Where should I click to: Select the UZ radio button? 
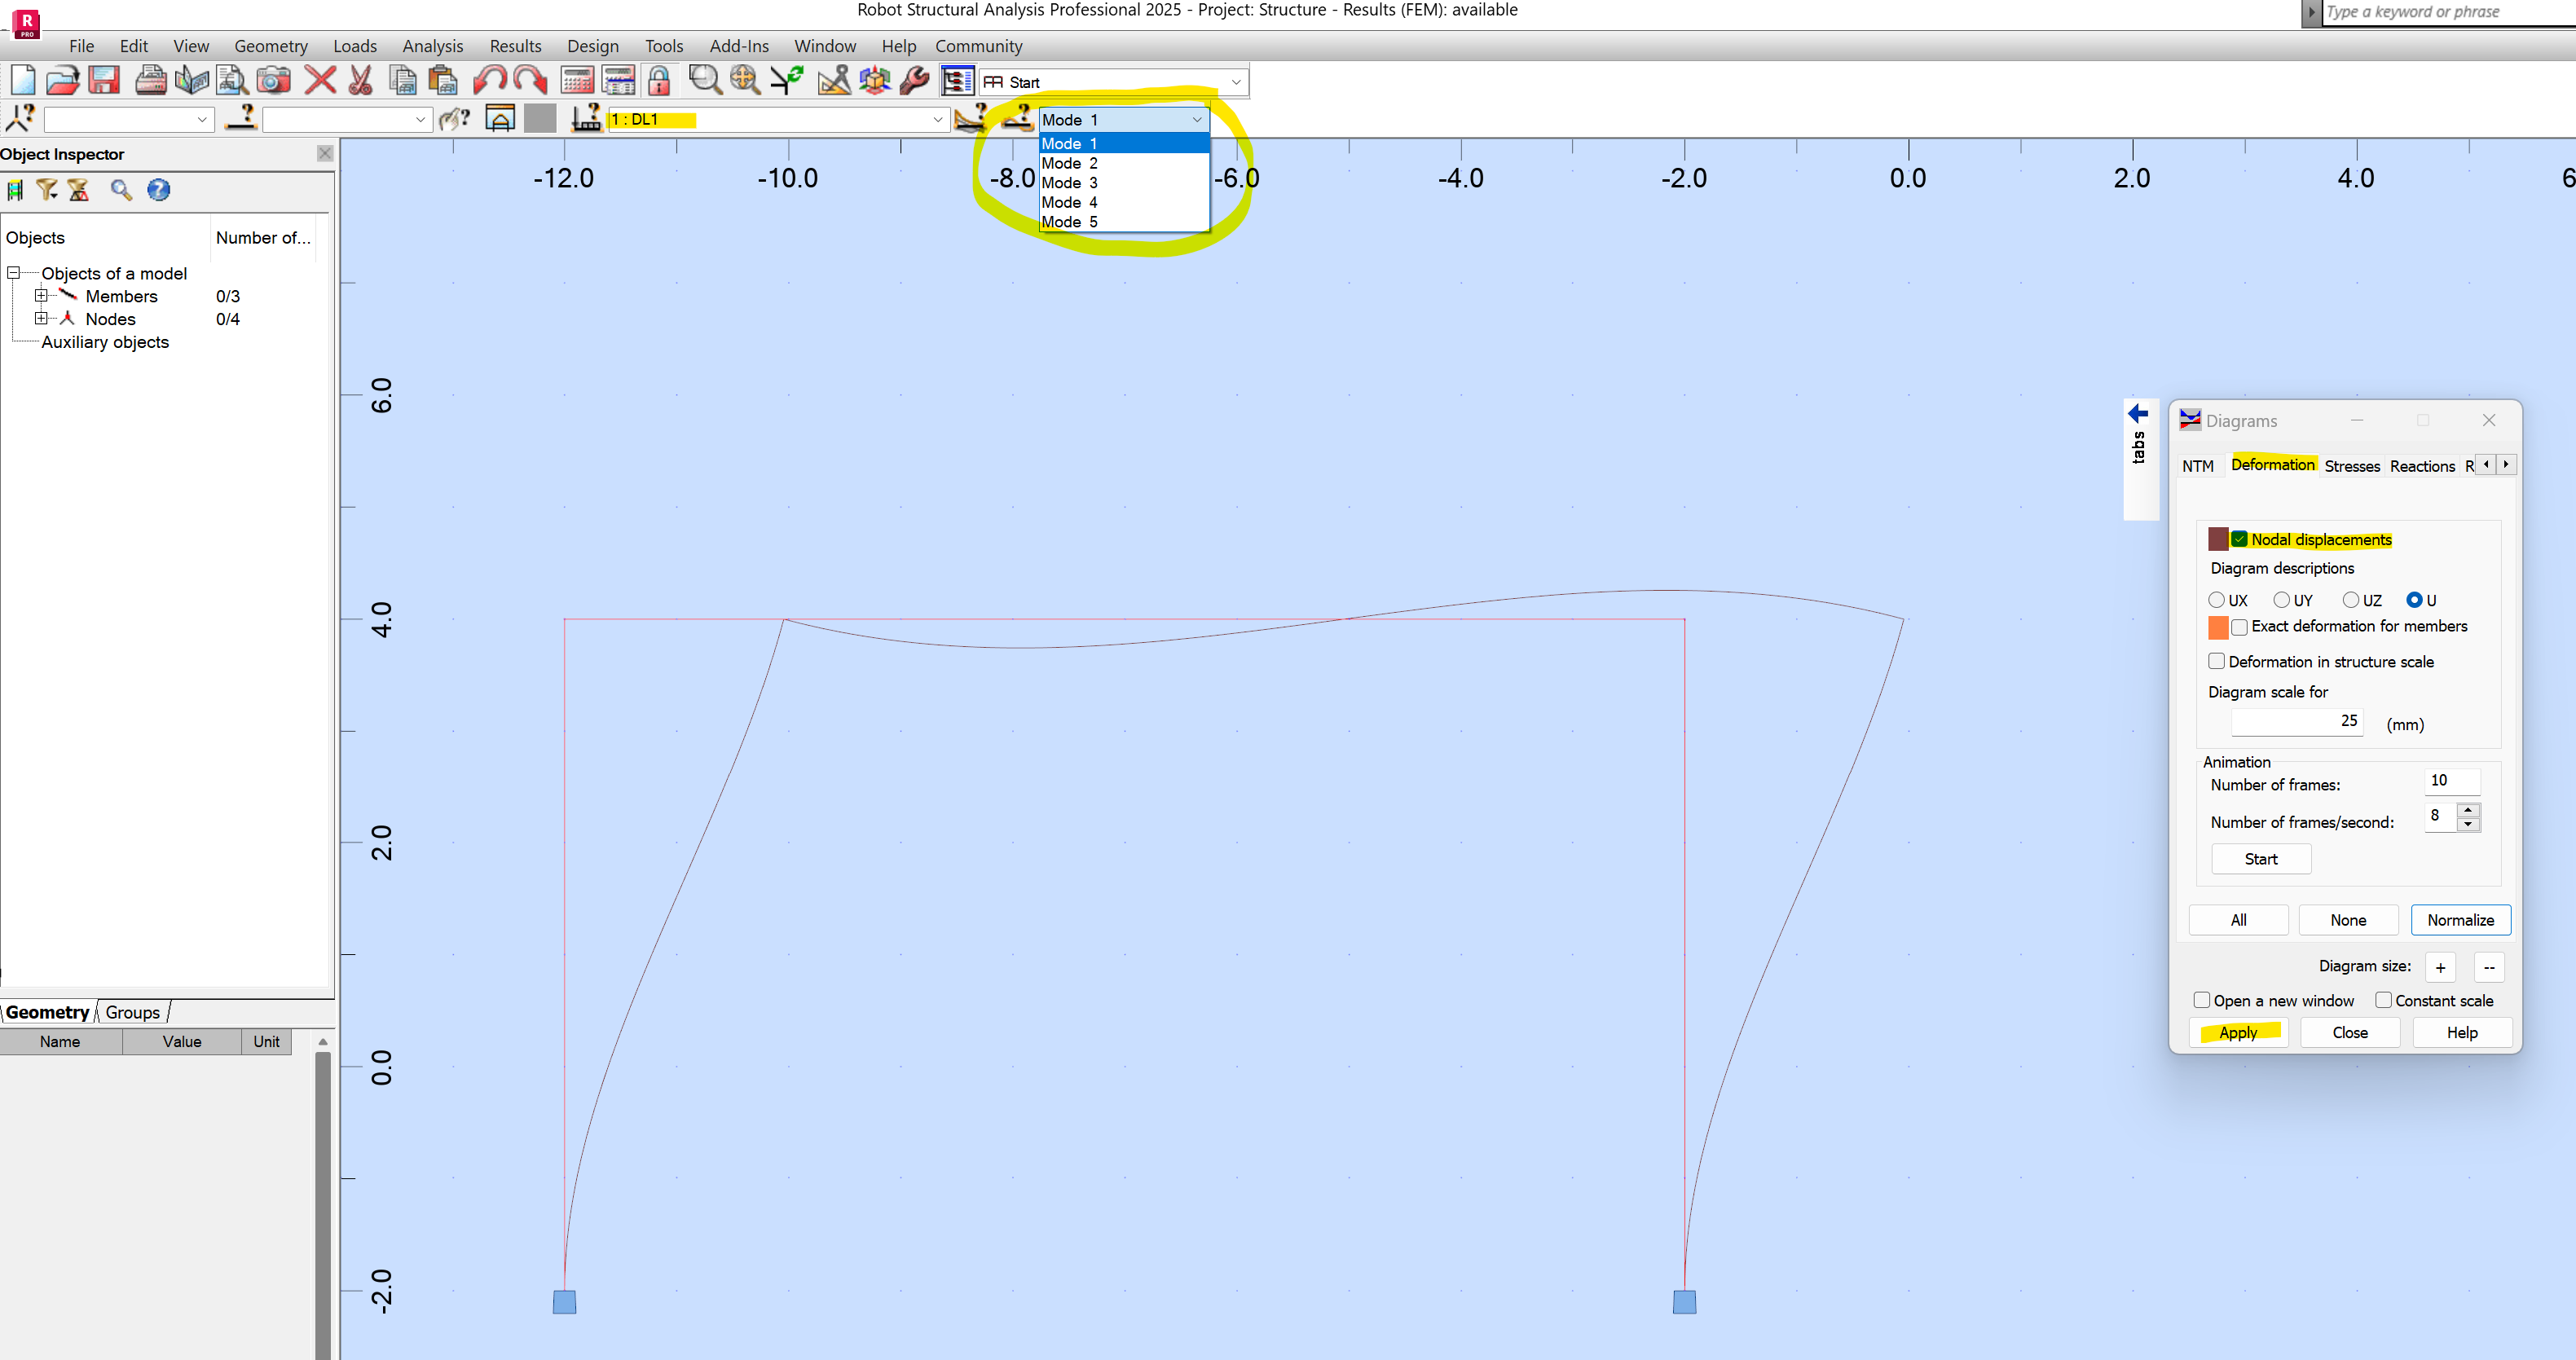pos(2351,600)
